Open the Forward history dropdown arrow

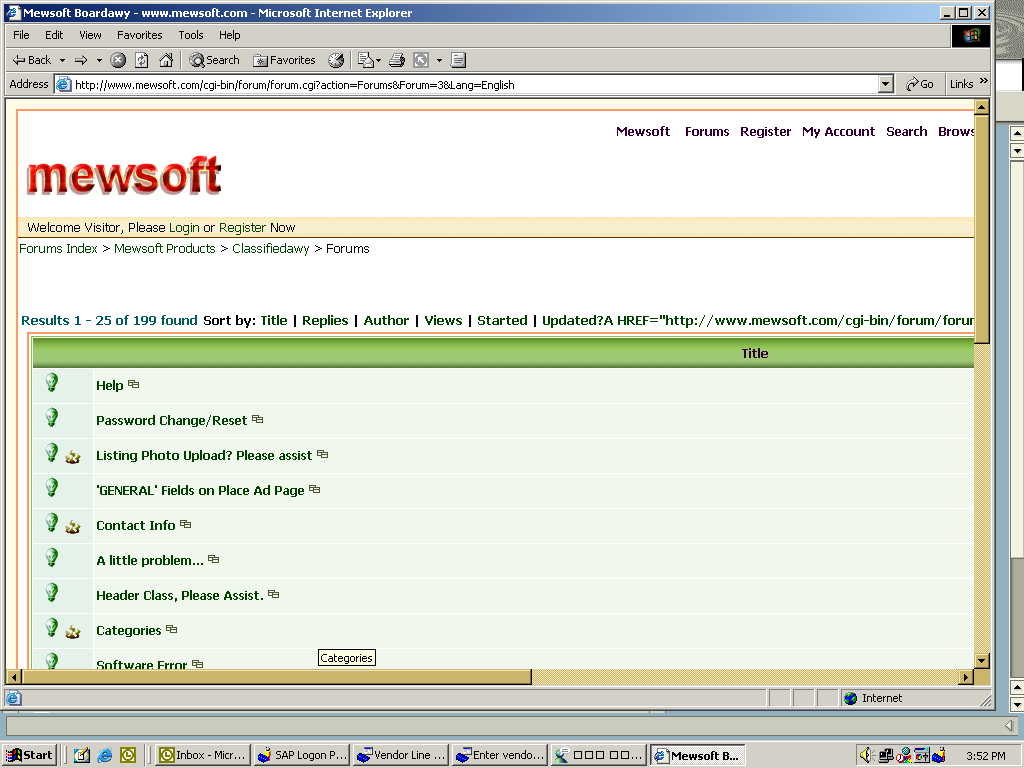point(99,61)
